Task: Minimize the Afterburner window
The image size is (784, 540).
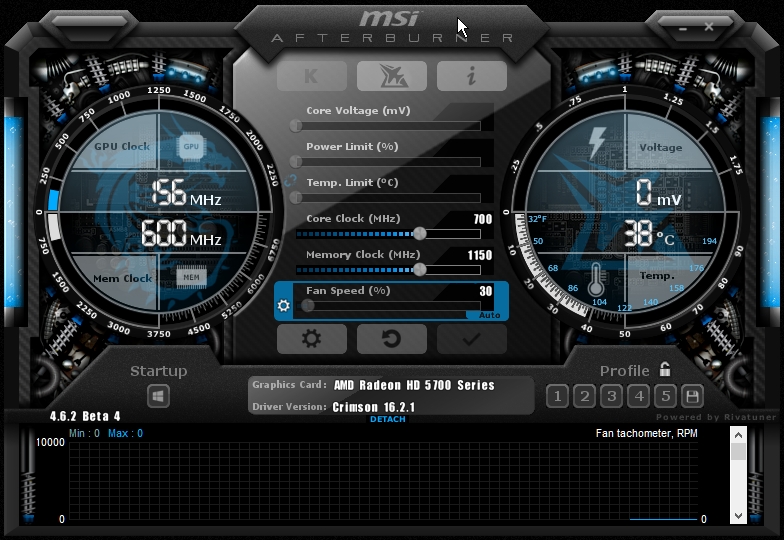Action: tap(683, 28)
